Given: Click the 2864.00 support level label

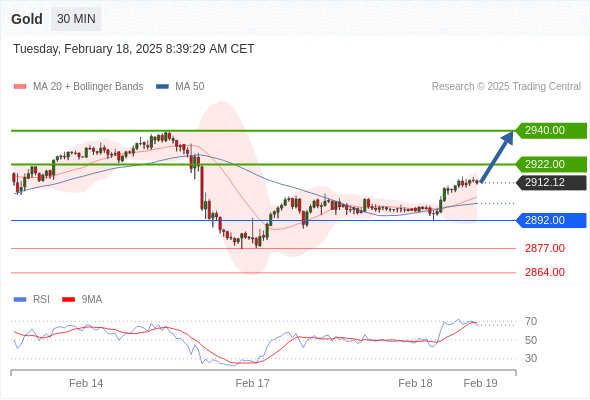Looking at the screenshot, I should (545, 272).
